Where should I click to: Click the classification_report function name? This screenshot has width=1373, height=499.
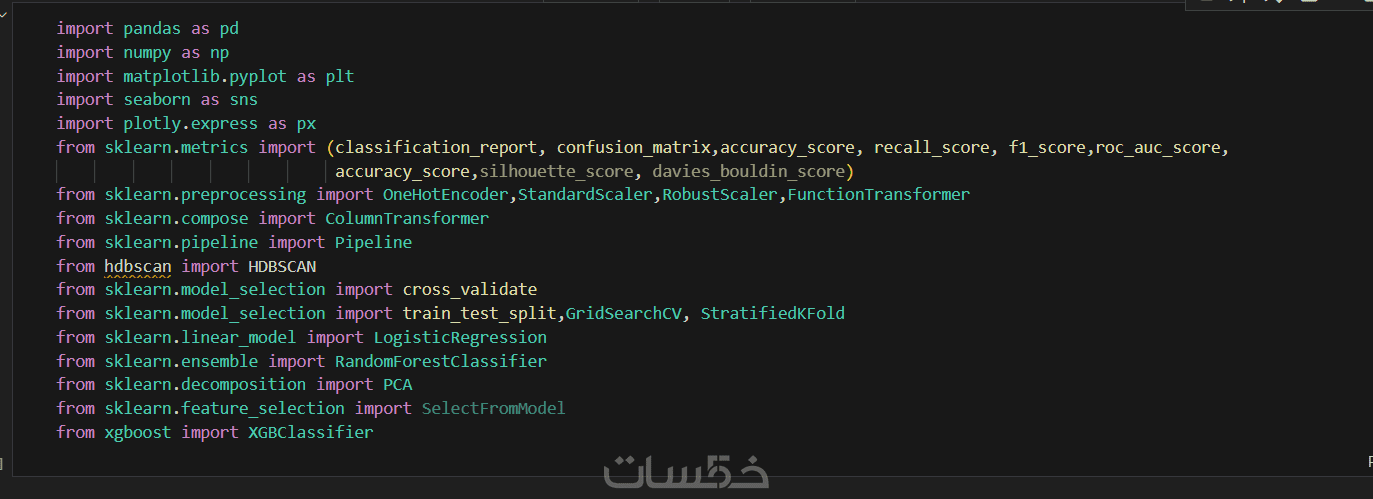point(436,148)
